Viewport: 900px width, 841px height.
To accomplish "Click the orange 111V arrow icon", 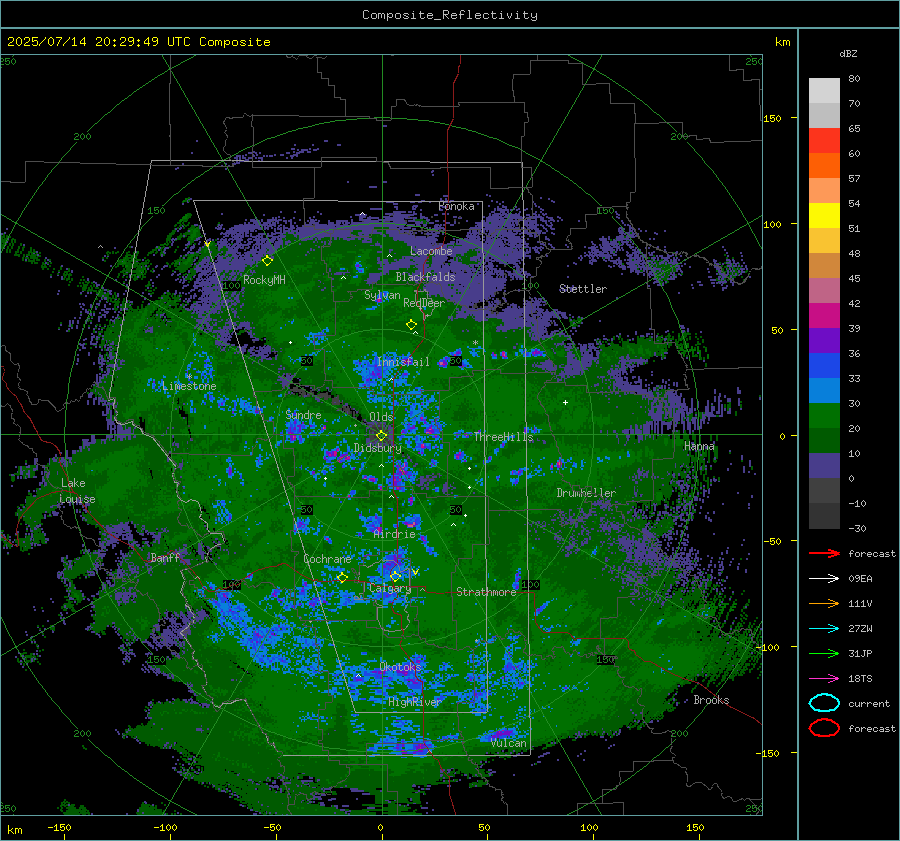I will [824, 603].
